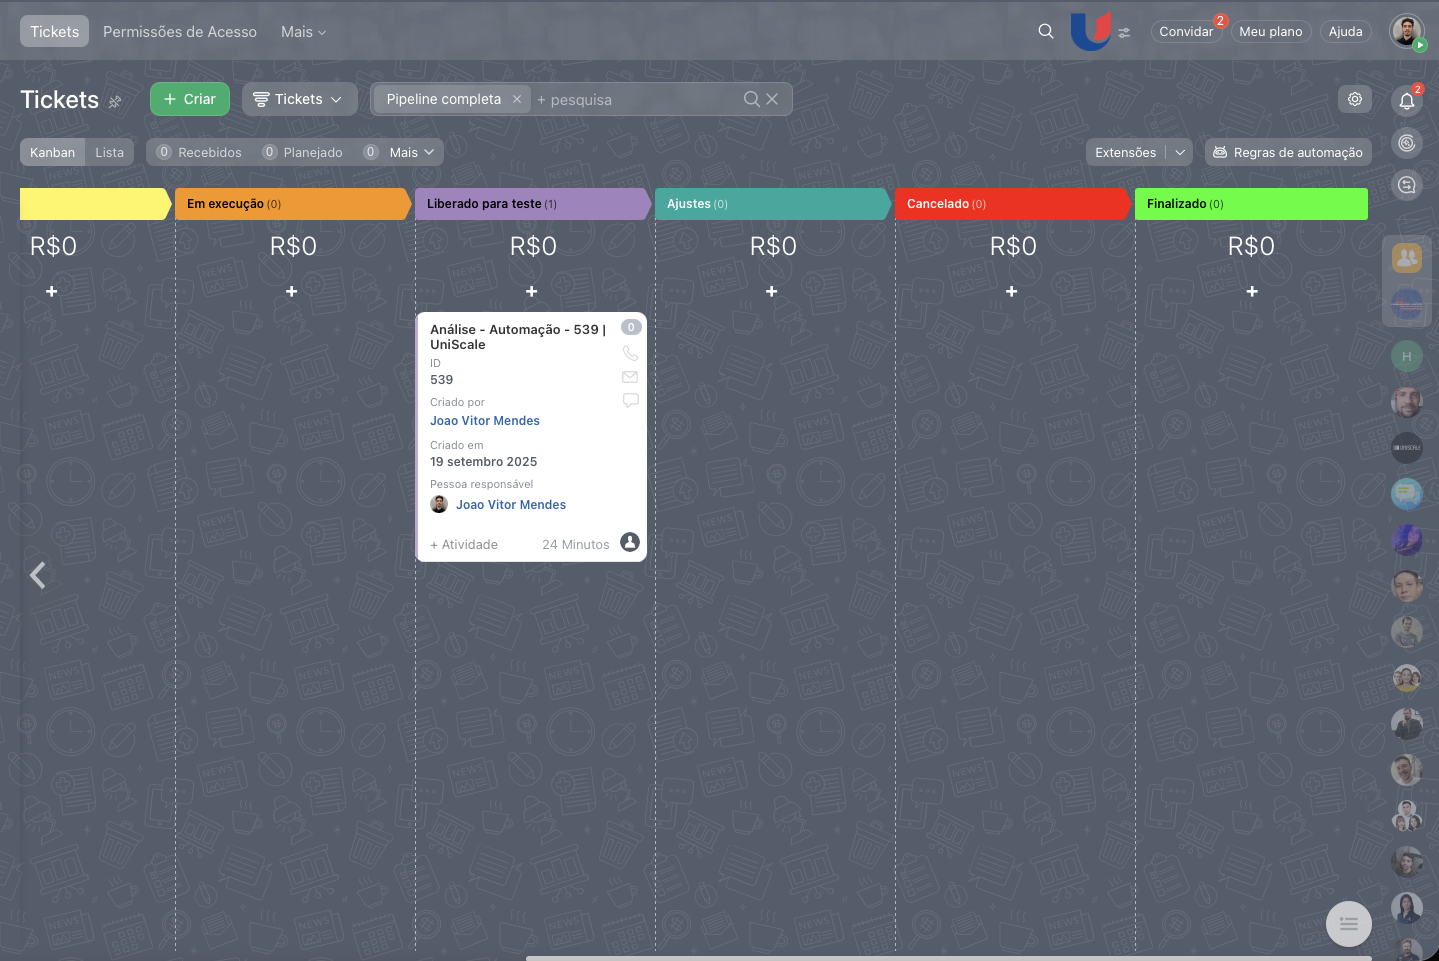Open the notifications bell
Viewport: 1439px width, 961px height.
pos(1407,100)
